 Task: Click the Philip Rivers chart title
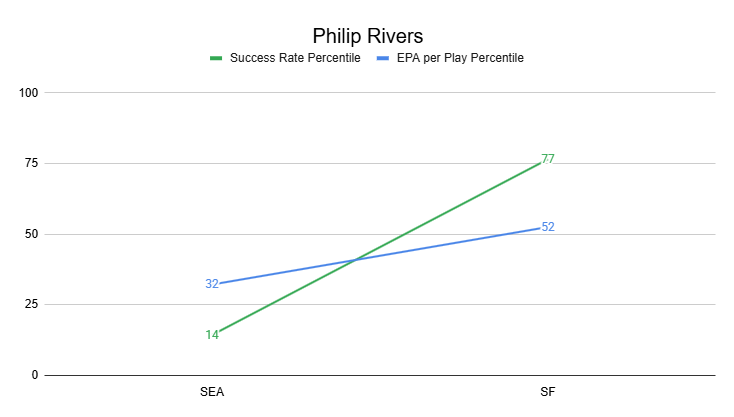coord(367,35)
